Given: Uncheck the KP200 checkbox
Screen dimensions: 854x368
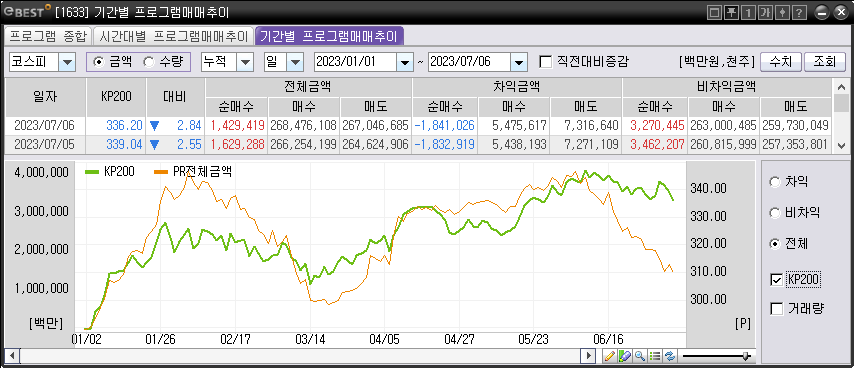Looking at the screenshot, I should [x=777, y=280].
